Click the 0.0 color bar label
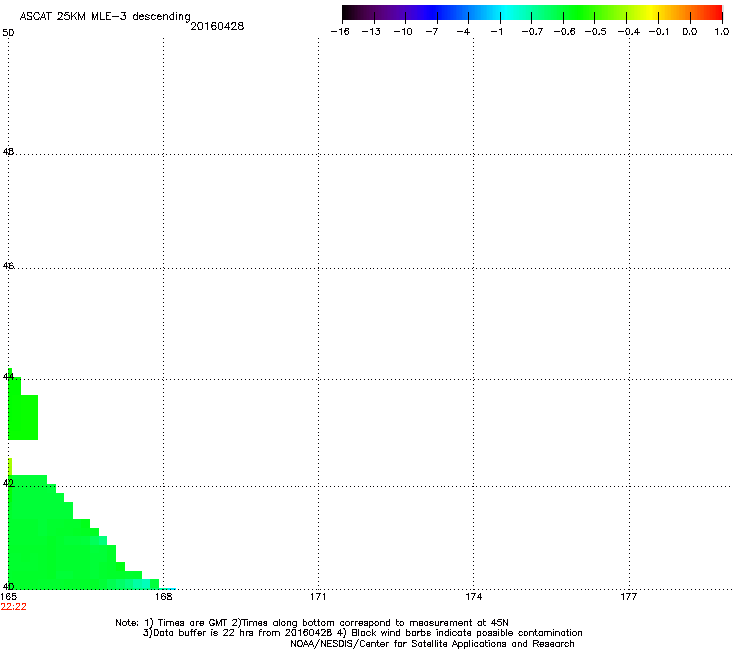The width and height of the screenshot is (740, 650). click(x=690, y=32)
